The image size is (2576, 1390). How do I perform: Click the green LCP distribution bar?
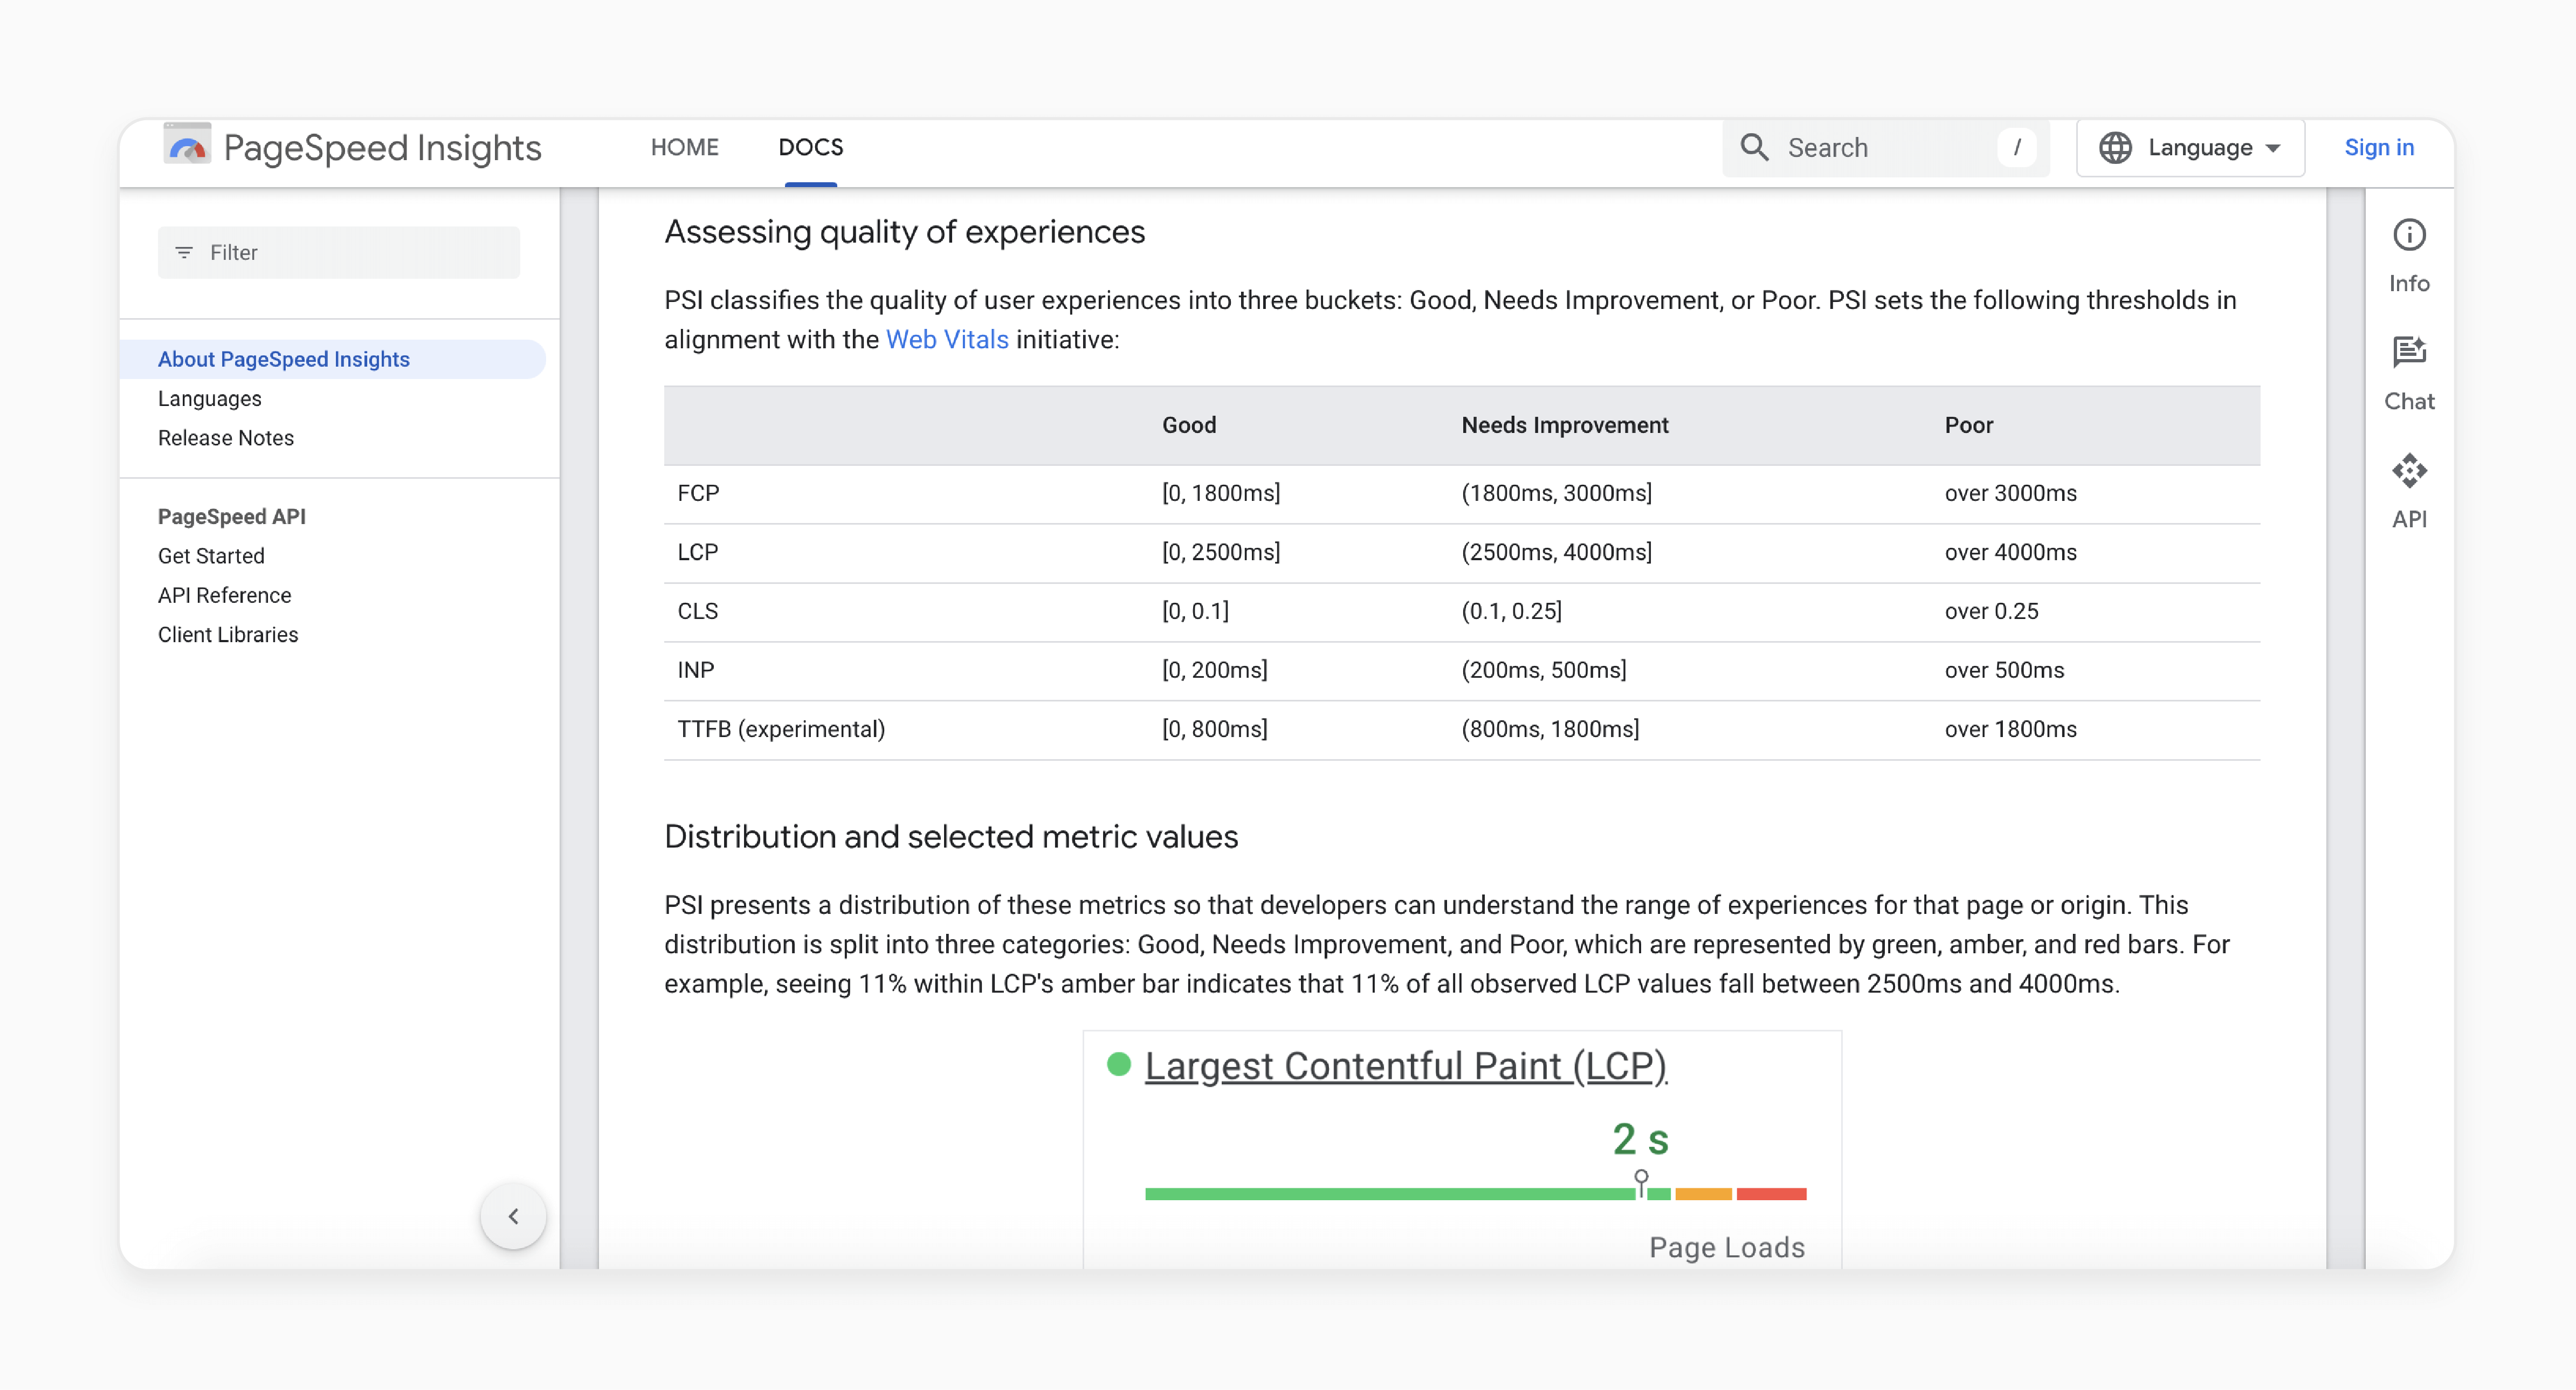pos(1390,1194)
